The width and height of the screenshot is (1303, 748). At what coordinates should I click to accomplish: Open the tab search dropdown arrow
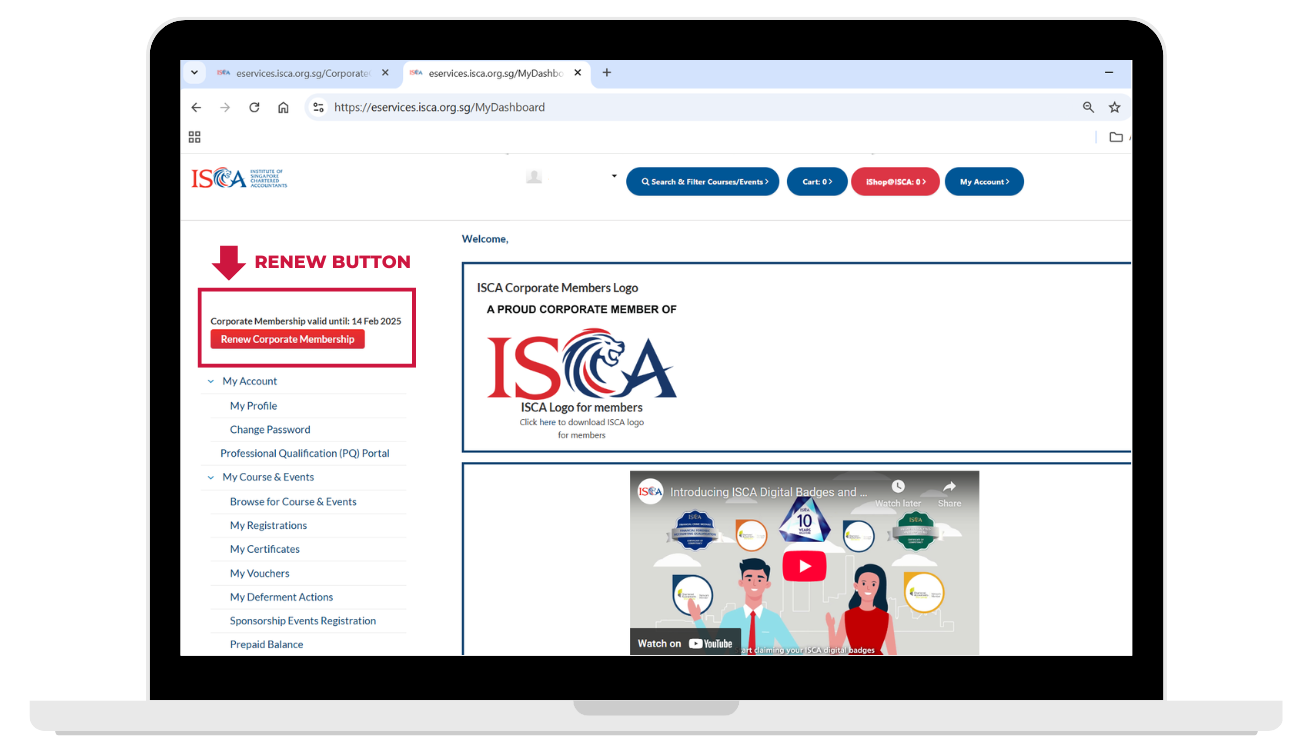pyautogui.click(x=194, y=73)
